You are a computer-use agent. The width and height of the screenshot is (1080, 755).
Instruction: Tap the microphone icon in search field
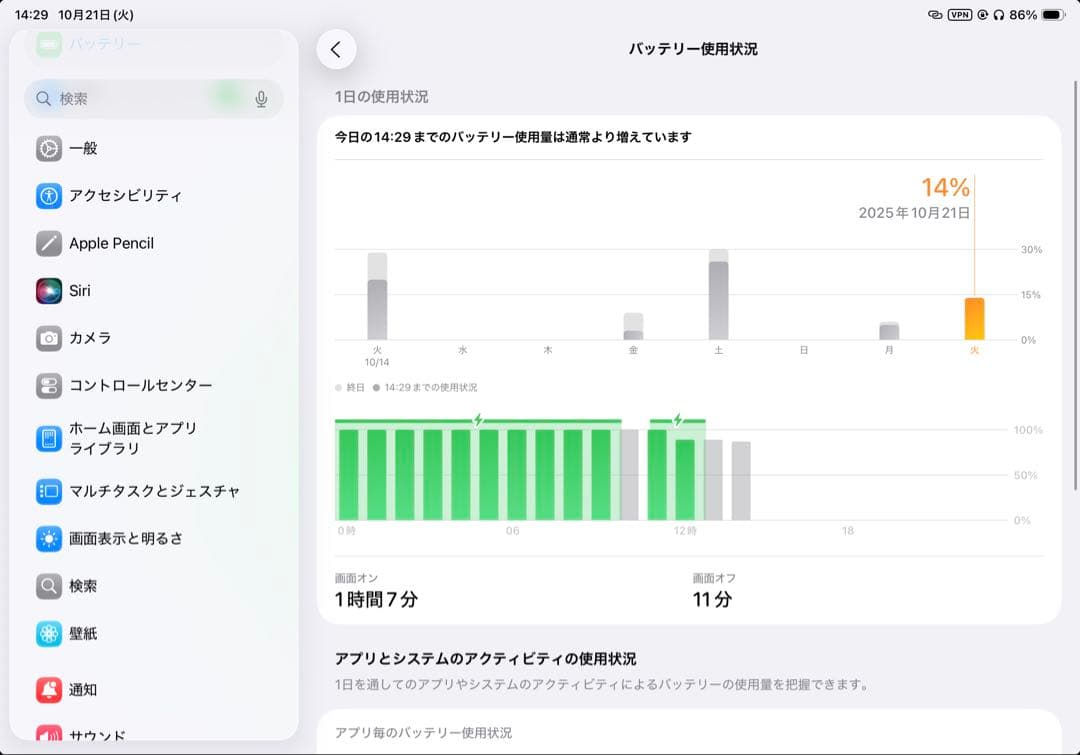[262, 99]
